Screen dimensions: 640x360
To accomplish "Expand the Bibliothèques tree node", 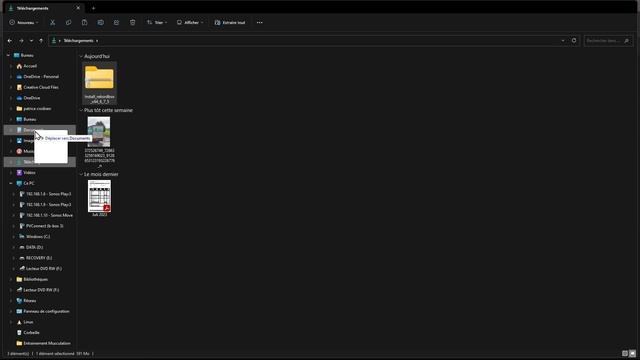I will tap(11, 280).
